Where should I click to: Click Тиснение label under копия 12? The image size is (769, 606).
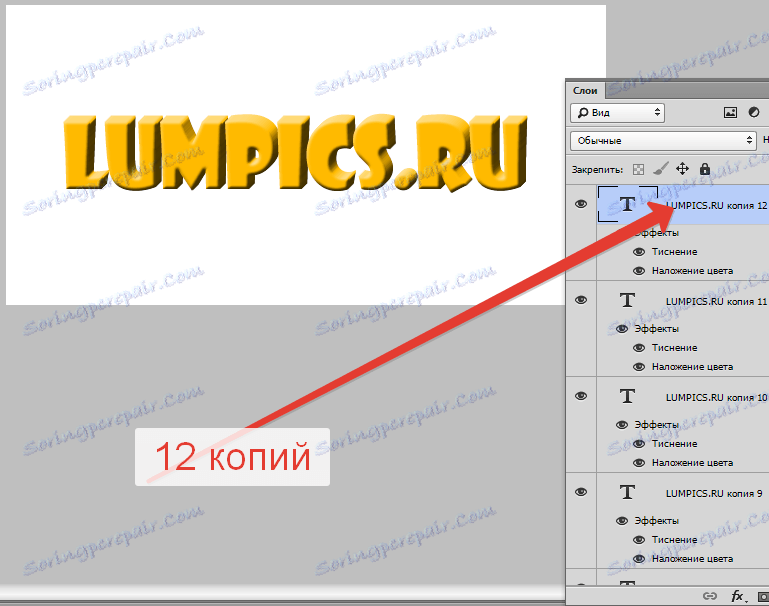[x=674, y=252]
